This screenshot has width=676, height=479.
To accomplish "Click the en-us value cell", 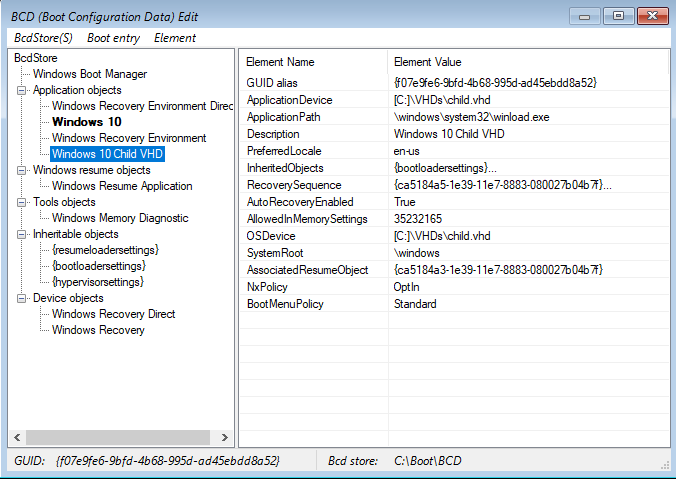I will click(406, 151).
